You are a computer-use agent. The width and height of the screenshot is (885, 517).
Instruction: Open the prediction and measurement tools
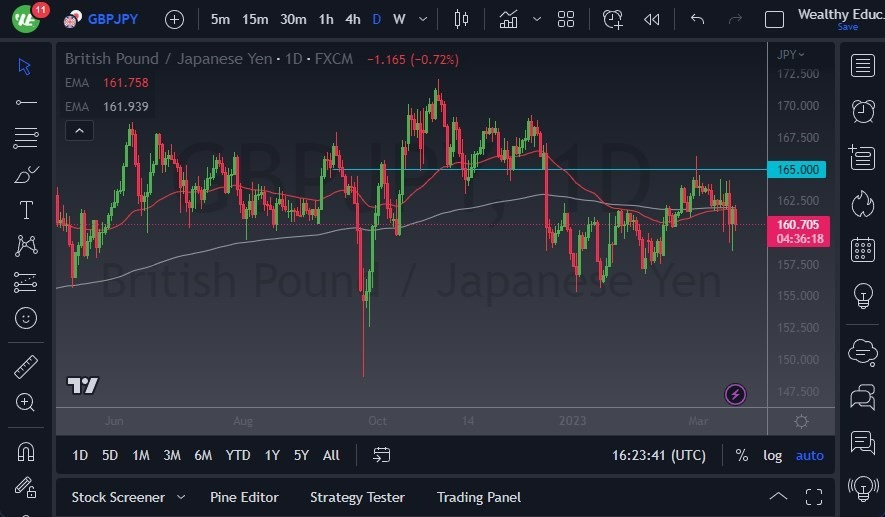26,282
